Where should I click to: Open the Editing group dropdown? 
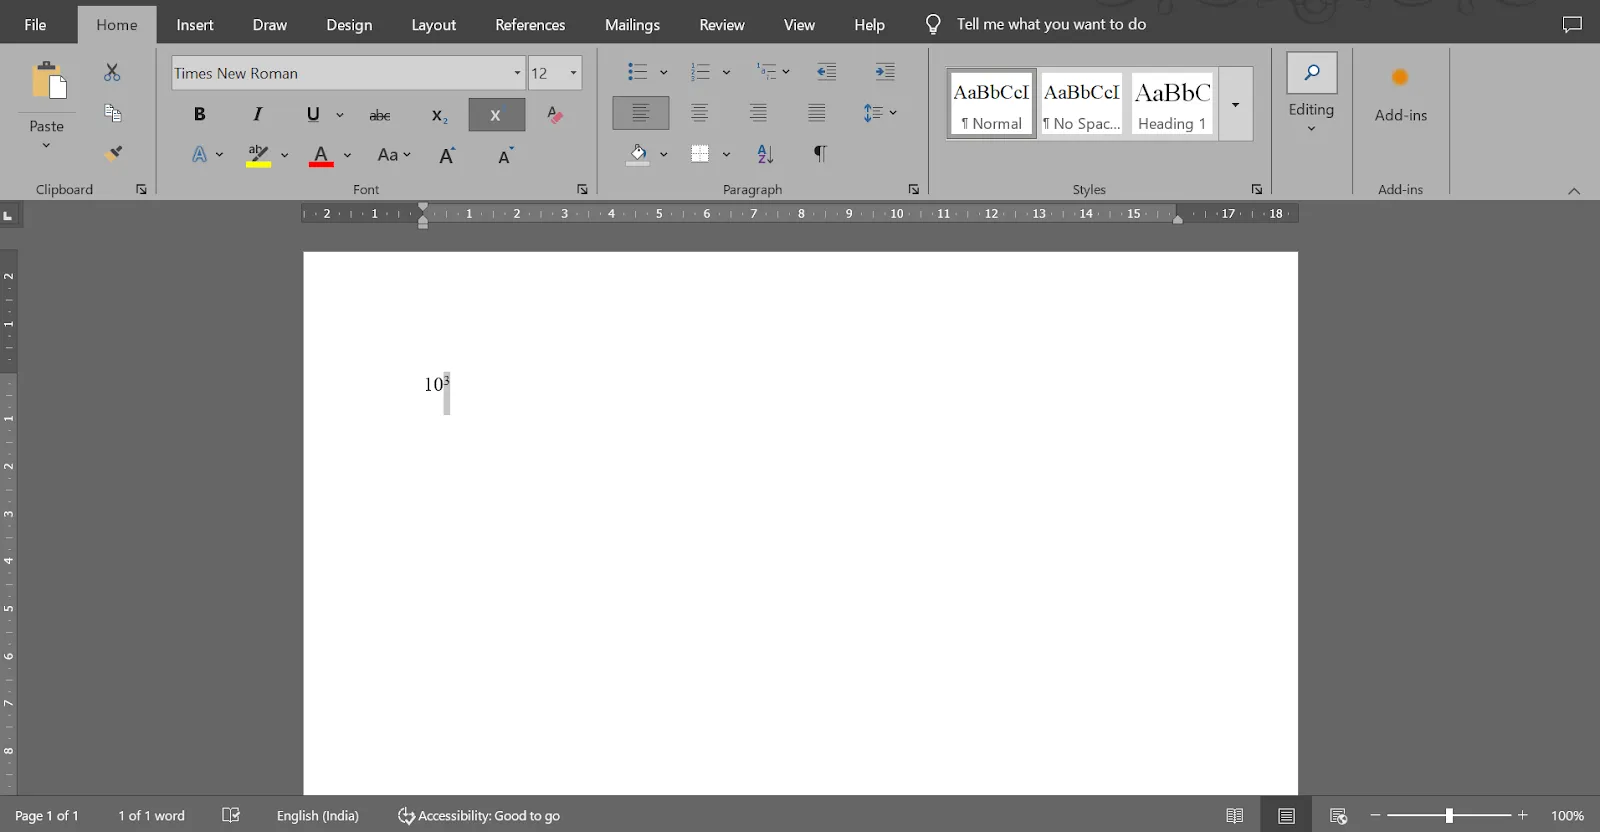click(x=1311, y=93)
